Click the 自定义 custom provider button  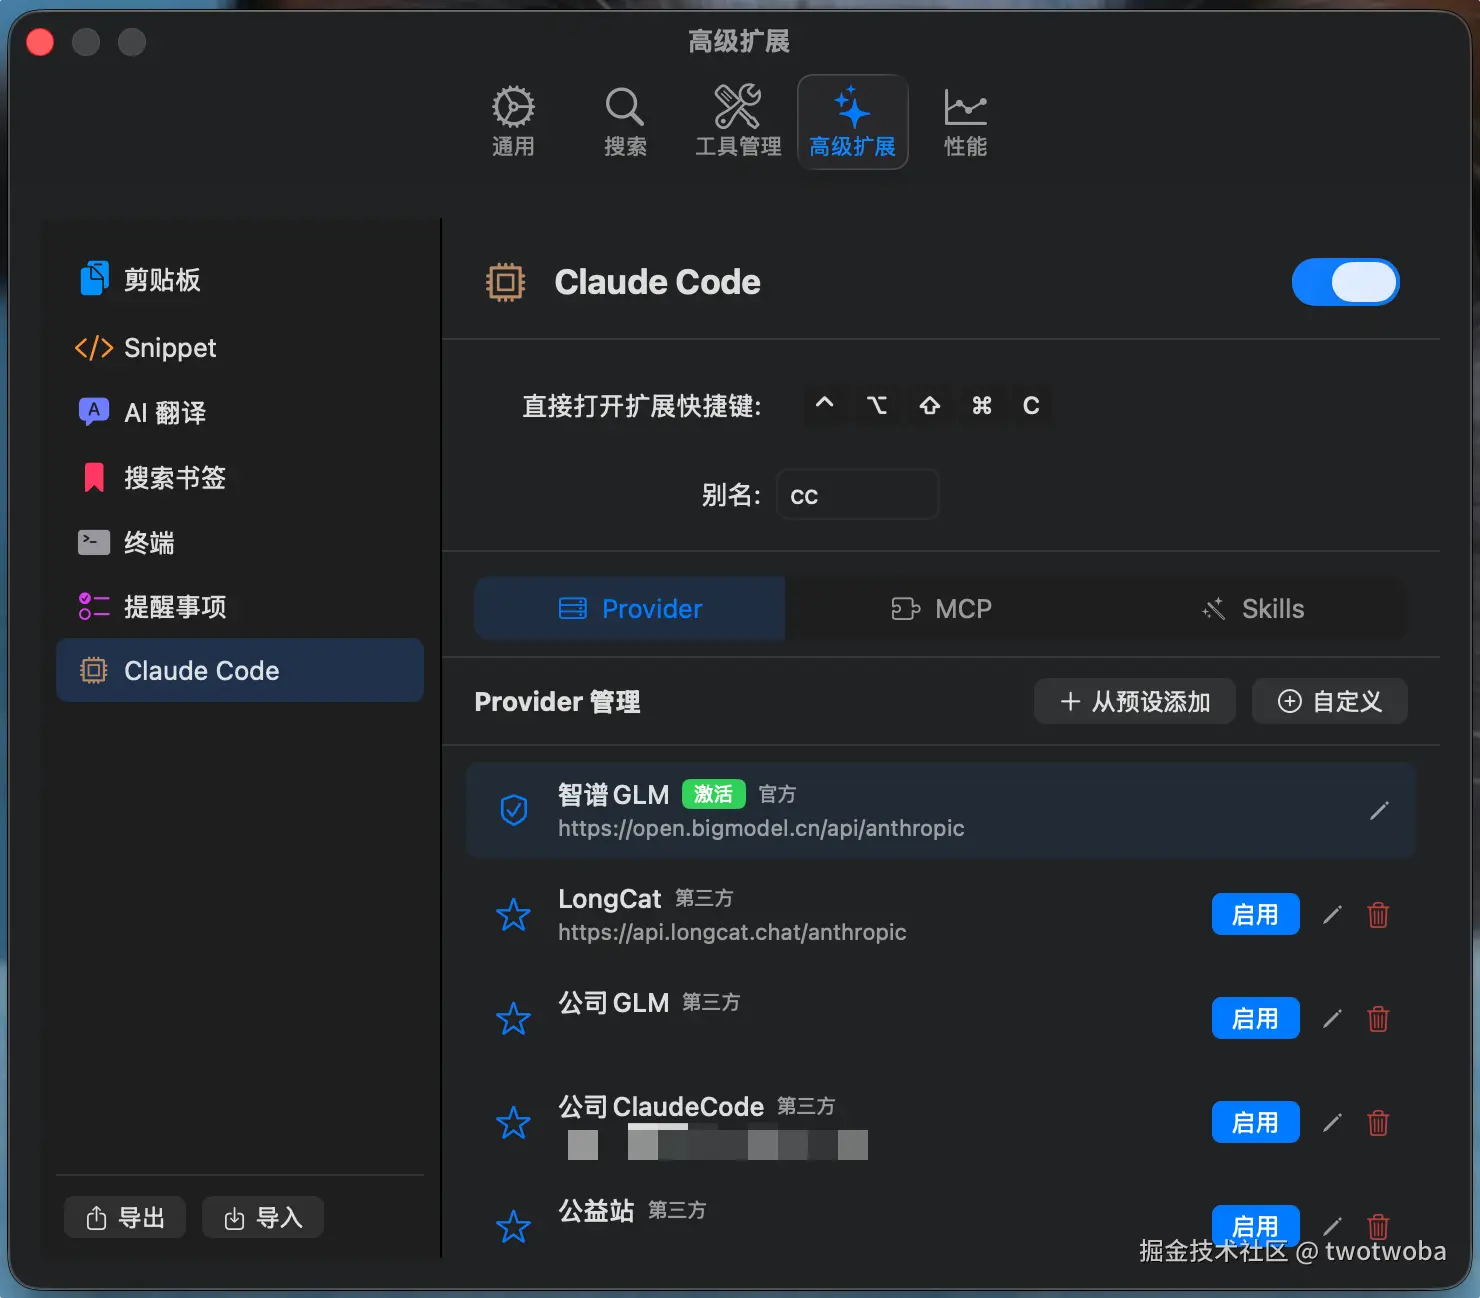[1330, 701]
